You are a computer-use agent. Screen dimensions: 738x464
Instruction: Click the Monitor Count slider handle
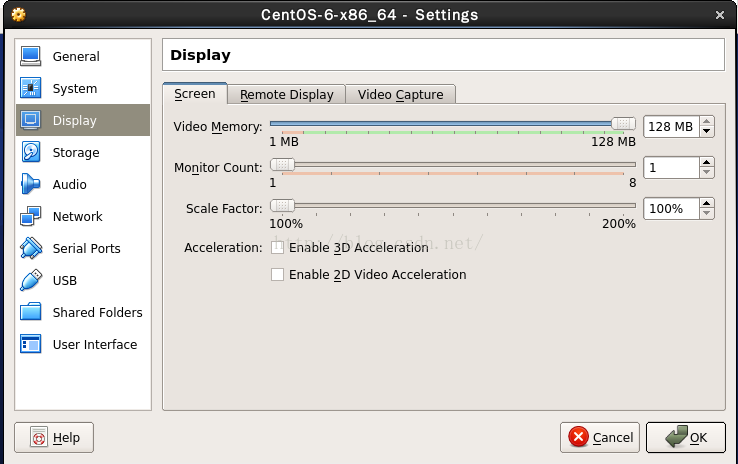[282, 164]
